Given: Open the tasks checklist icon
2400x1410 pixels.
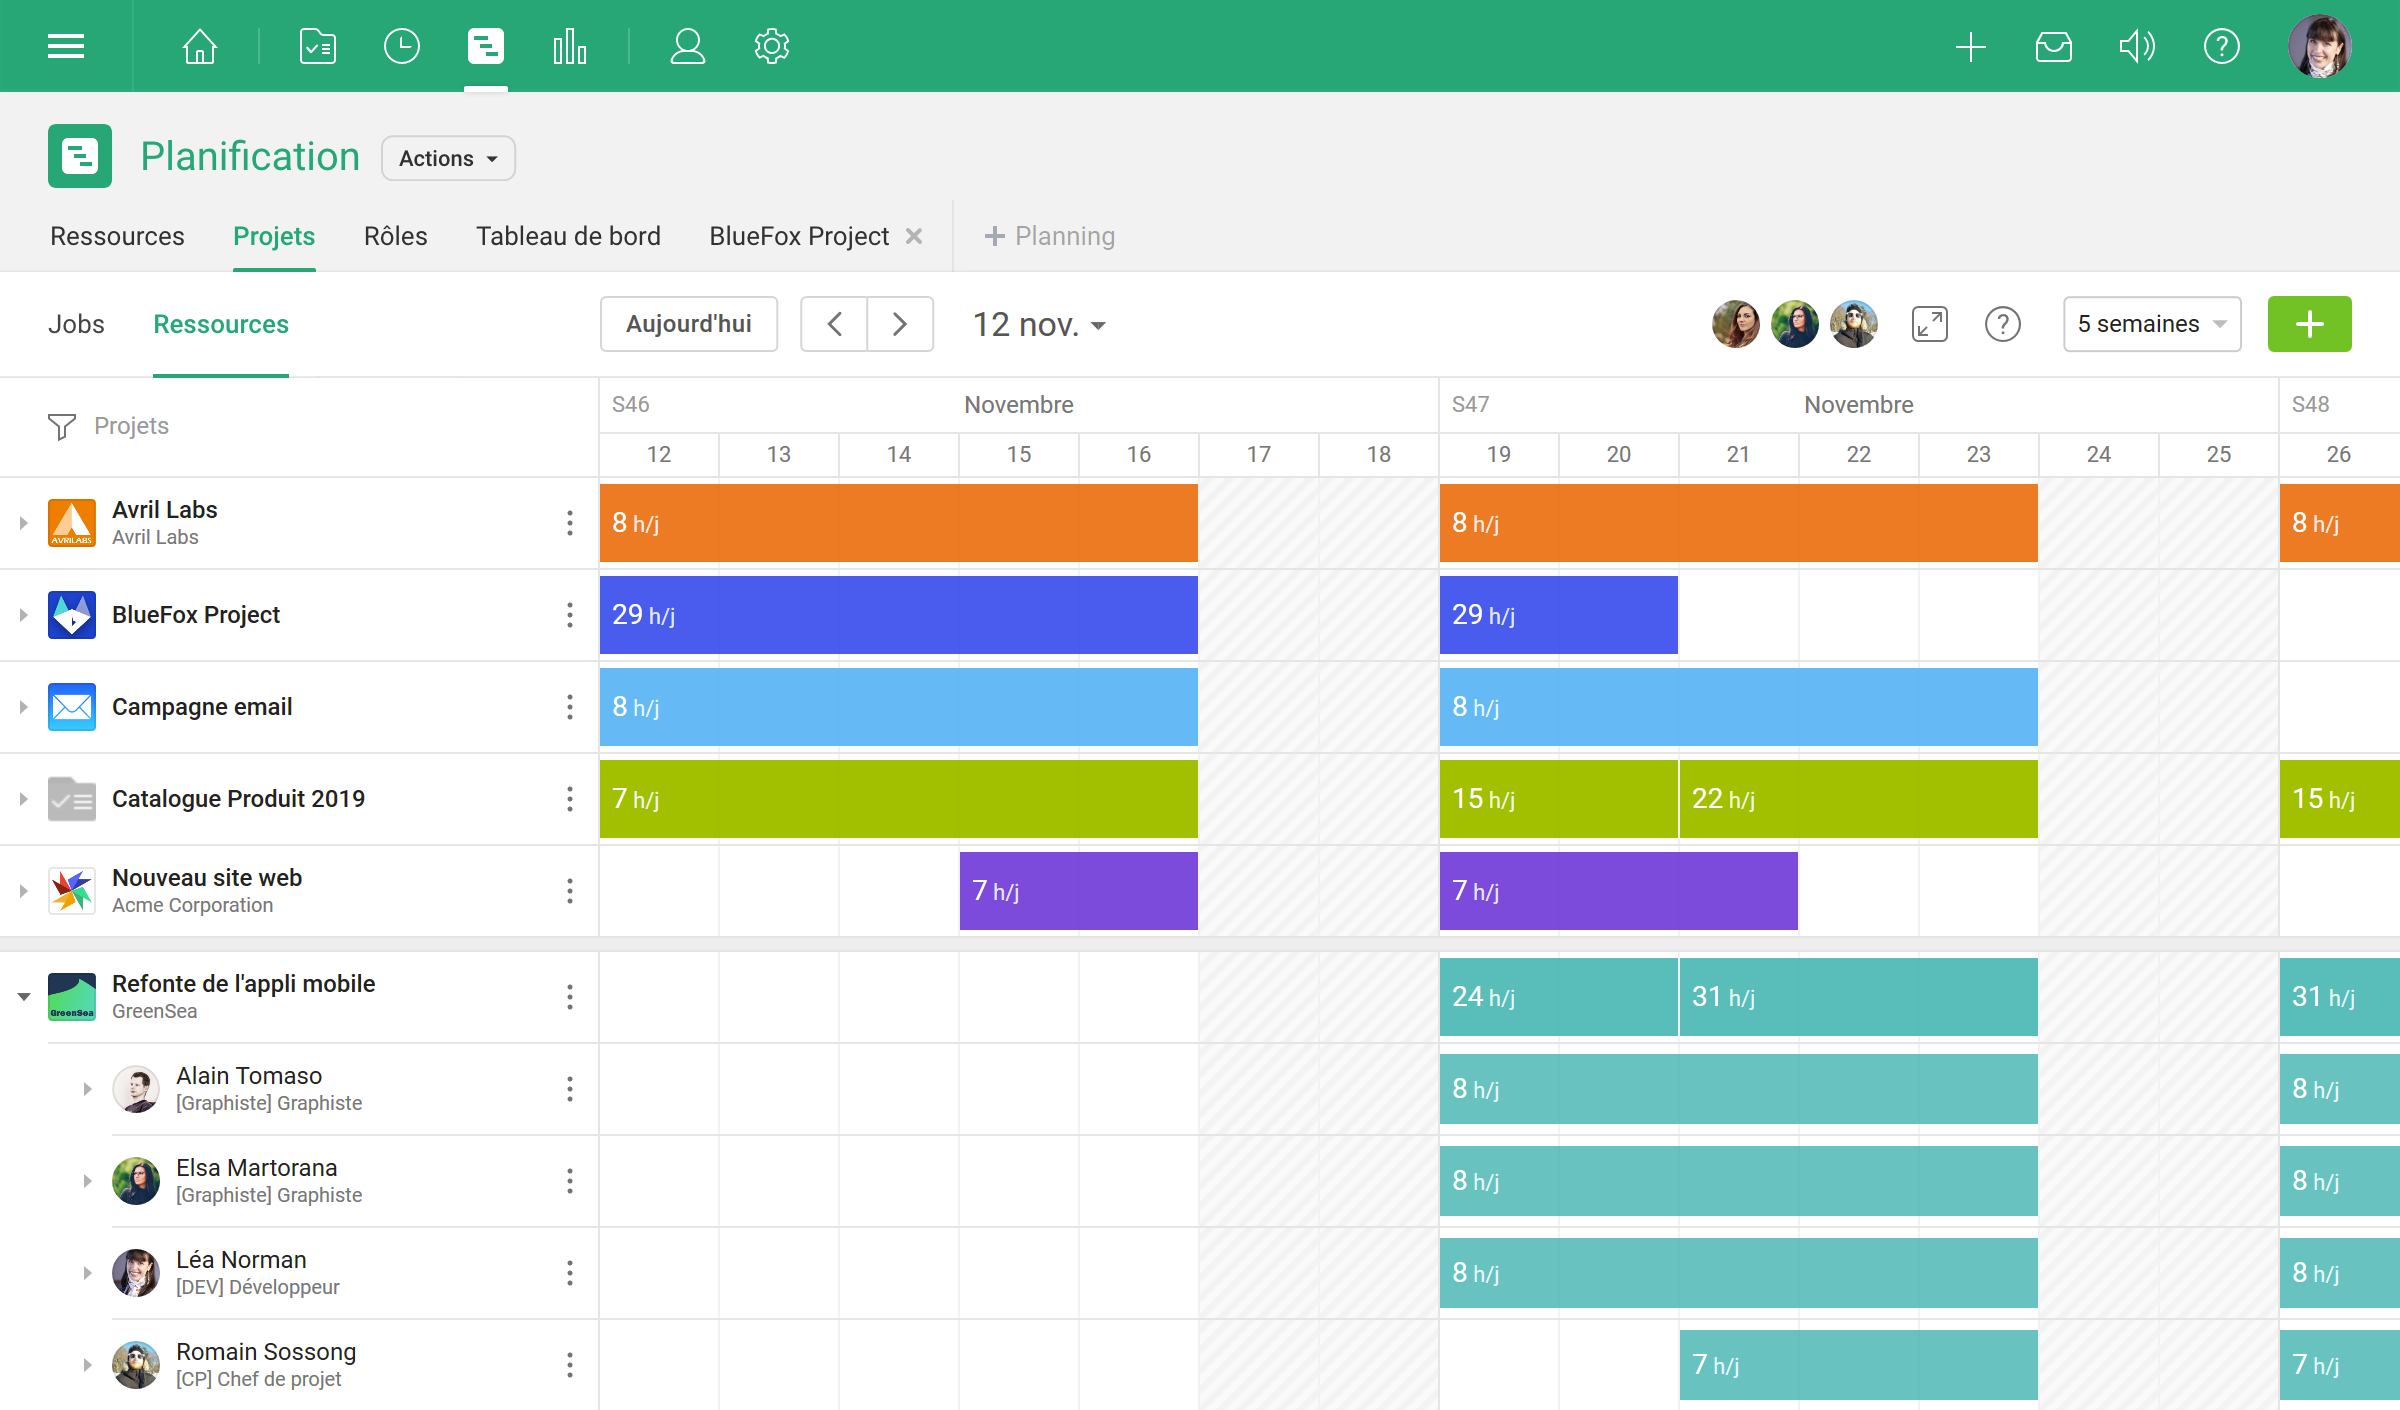Looking at the screenshot, I should click(x=317, y=46).
